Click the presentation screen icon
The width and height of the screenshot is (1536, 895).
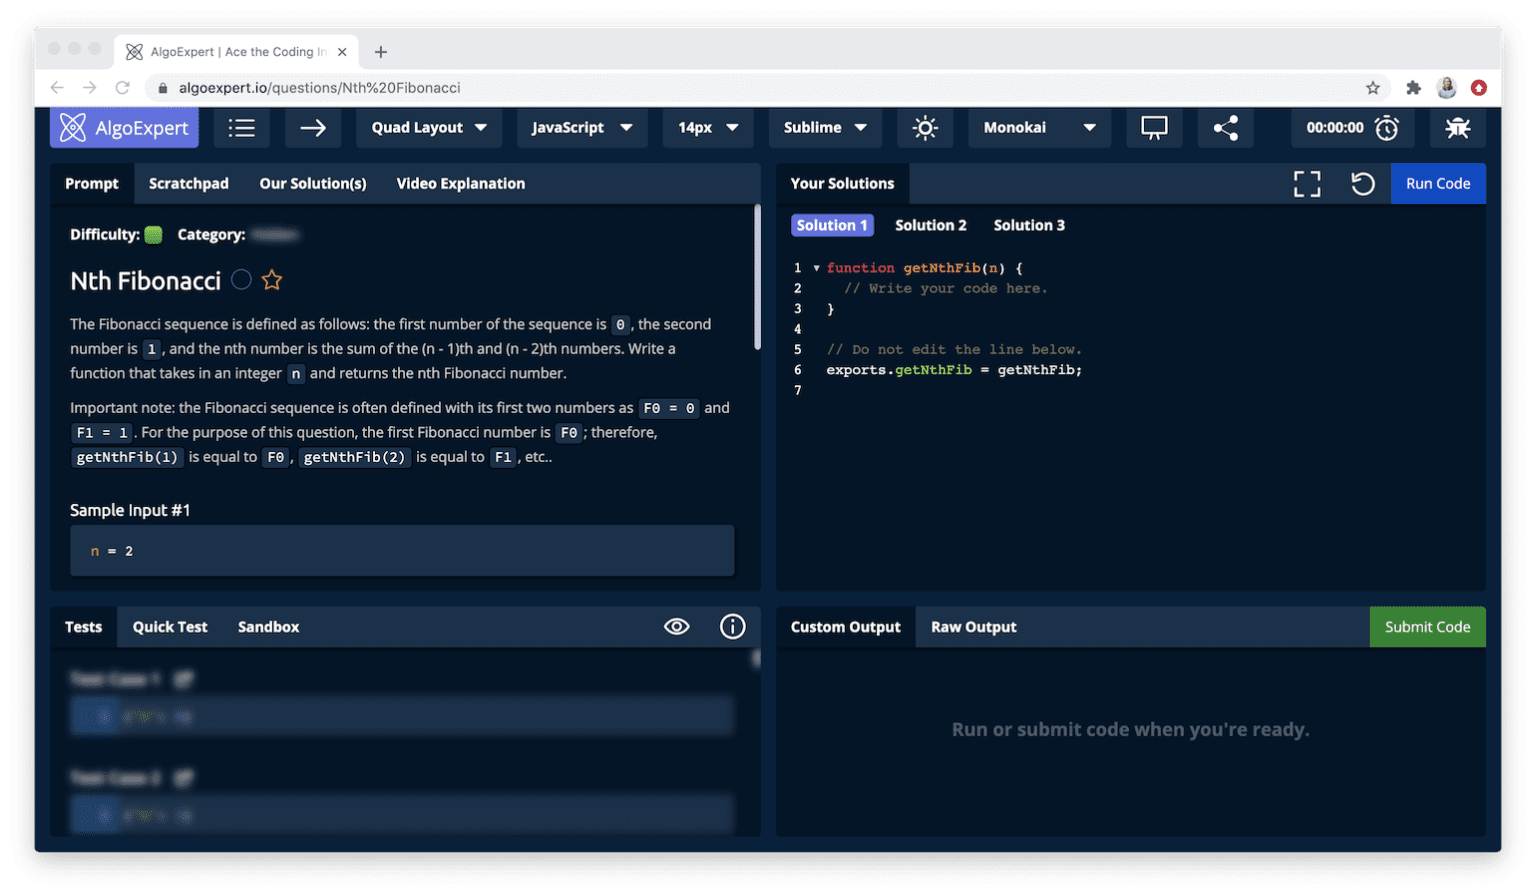[1154, 128]
